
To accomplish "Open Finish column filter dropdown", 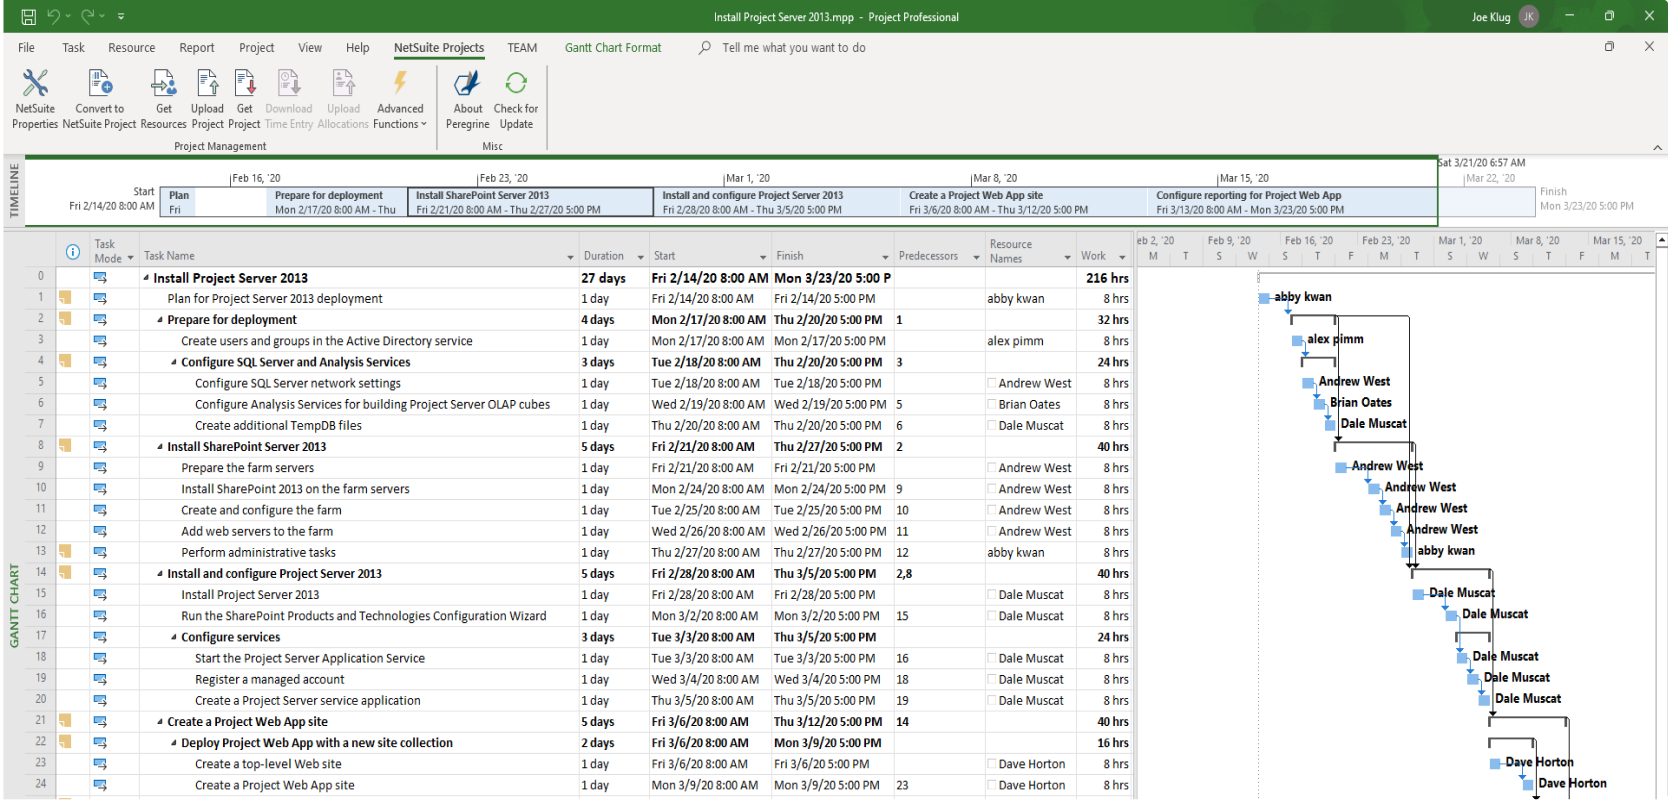I will pos(885,257).
